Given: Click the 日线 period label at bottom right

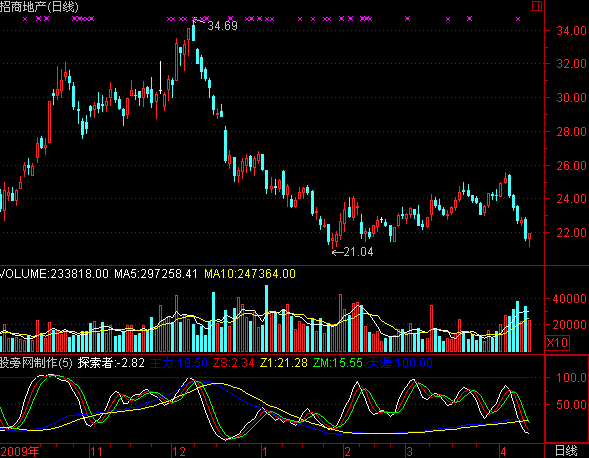Looking at the screenshot, I should pyautogui.click(x=566, y=450).
